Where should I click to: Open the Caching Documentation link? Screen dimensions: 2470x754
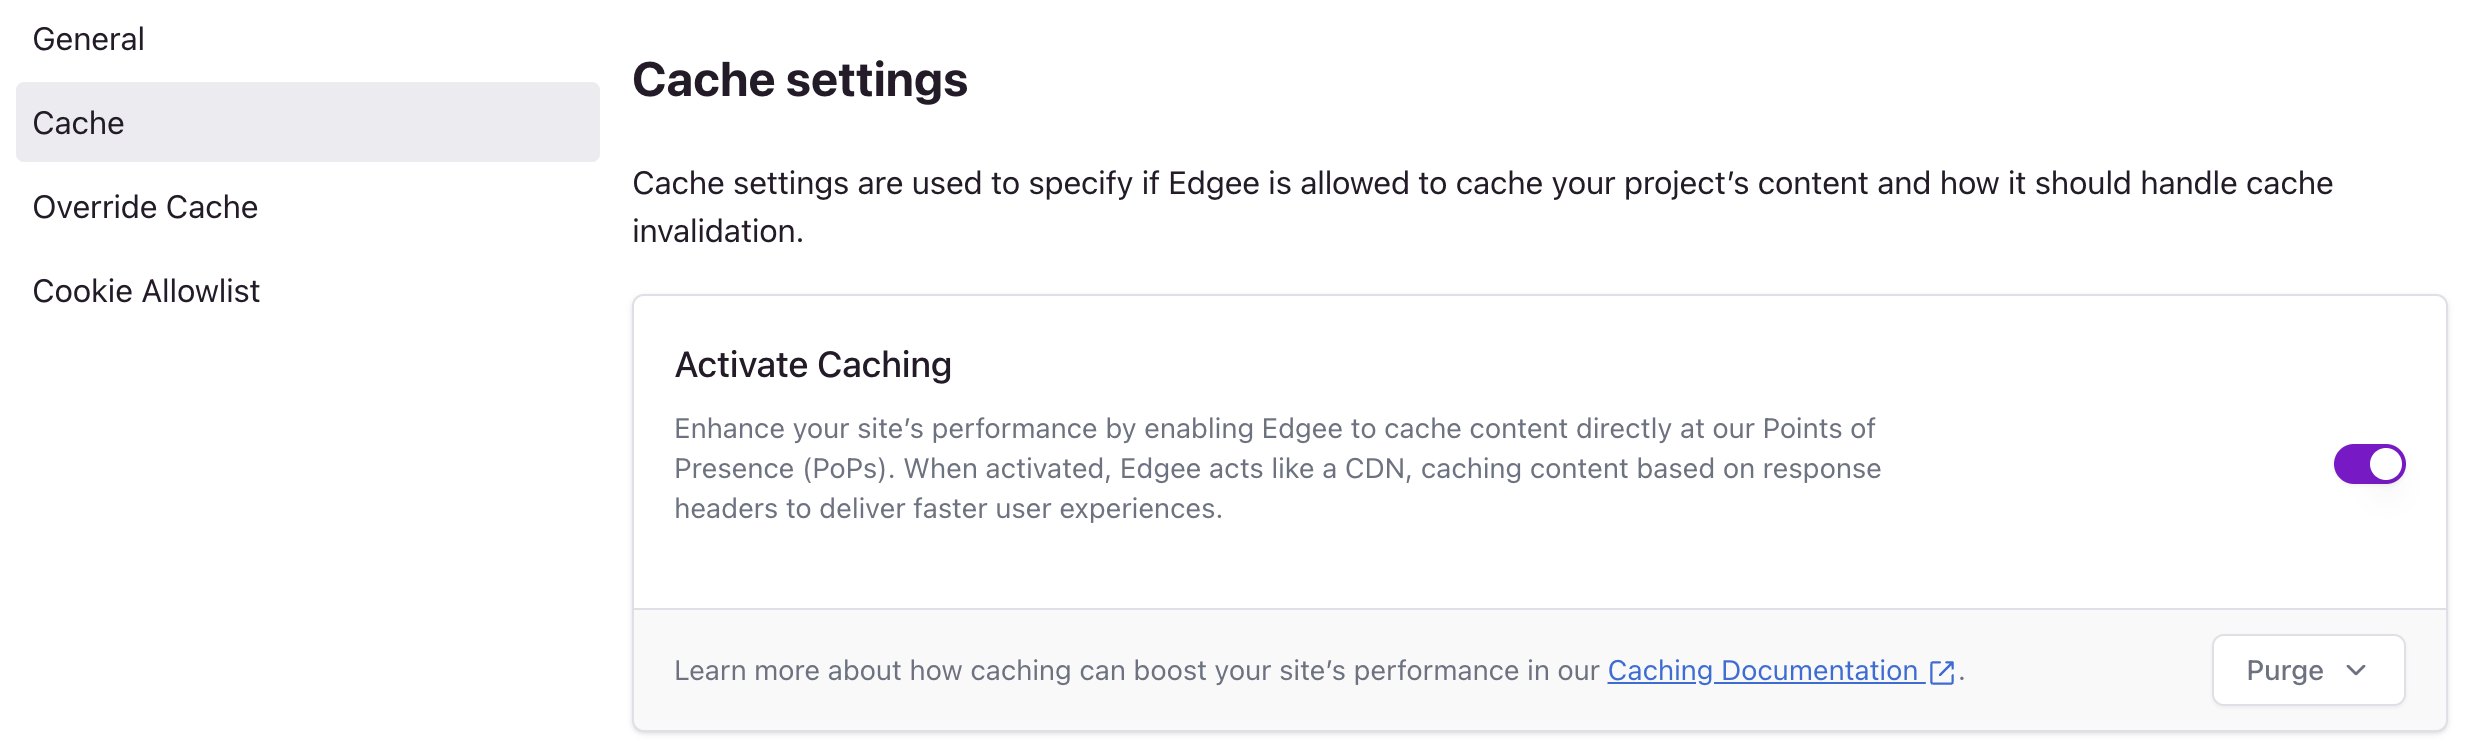[1759, 671]
